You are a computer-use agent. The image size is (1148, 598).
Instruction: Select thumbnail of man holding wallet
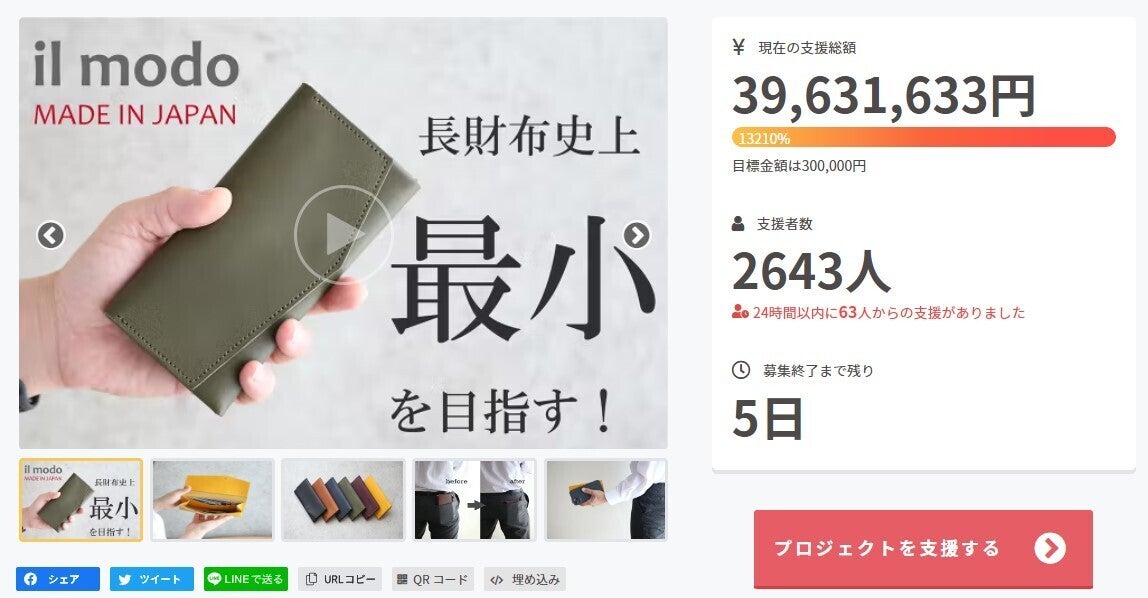point(605,500)
